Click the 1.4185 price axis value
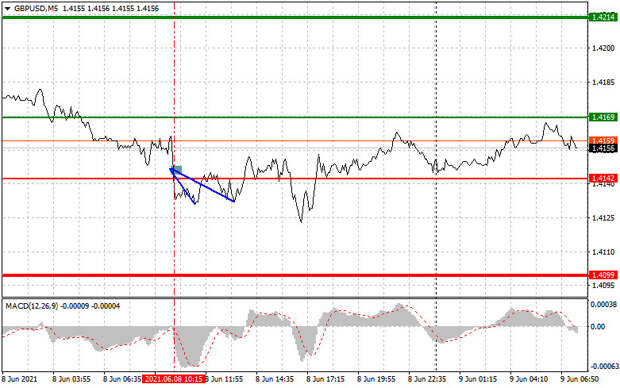Viewport: 620px width, 388px height. coord(603,83)
